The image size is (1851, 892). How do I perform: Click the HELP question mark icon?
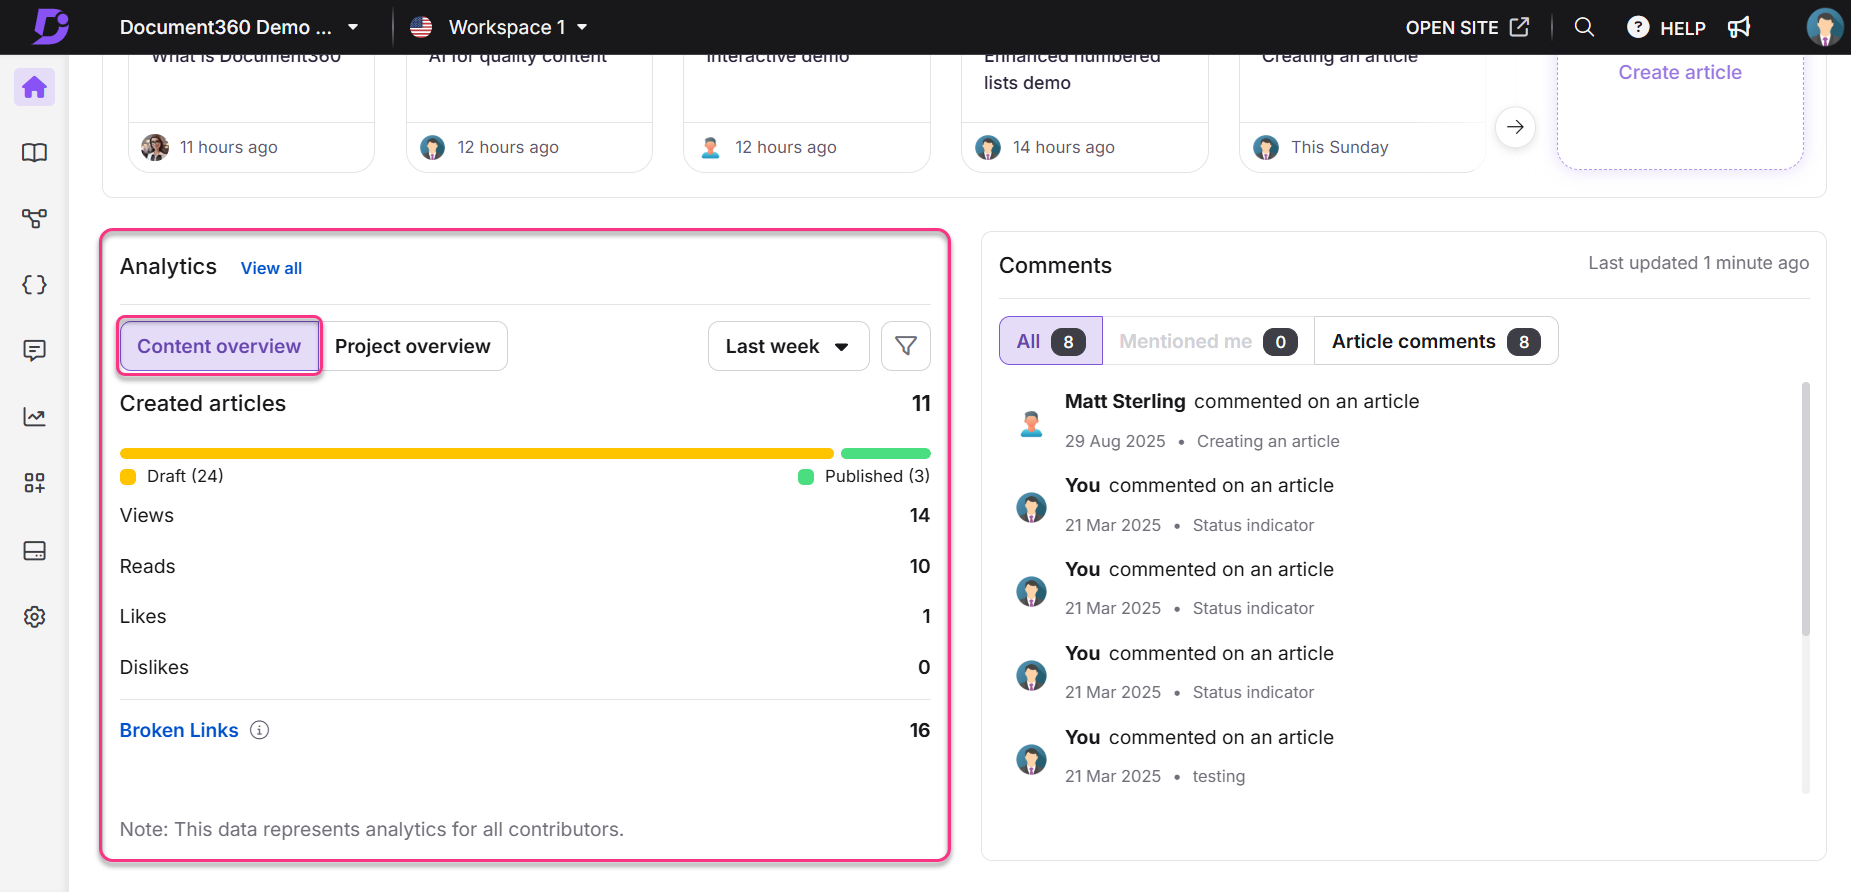[x=1638, y=27]
